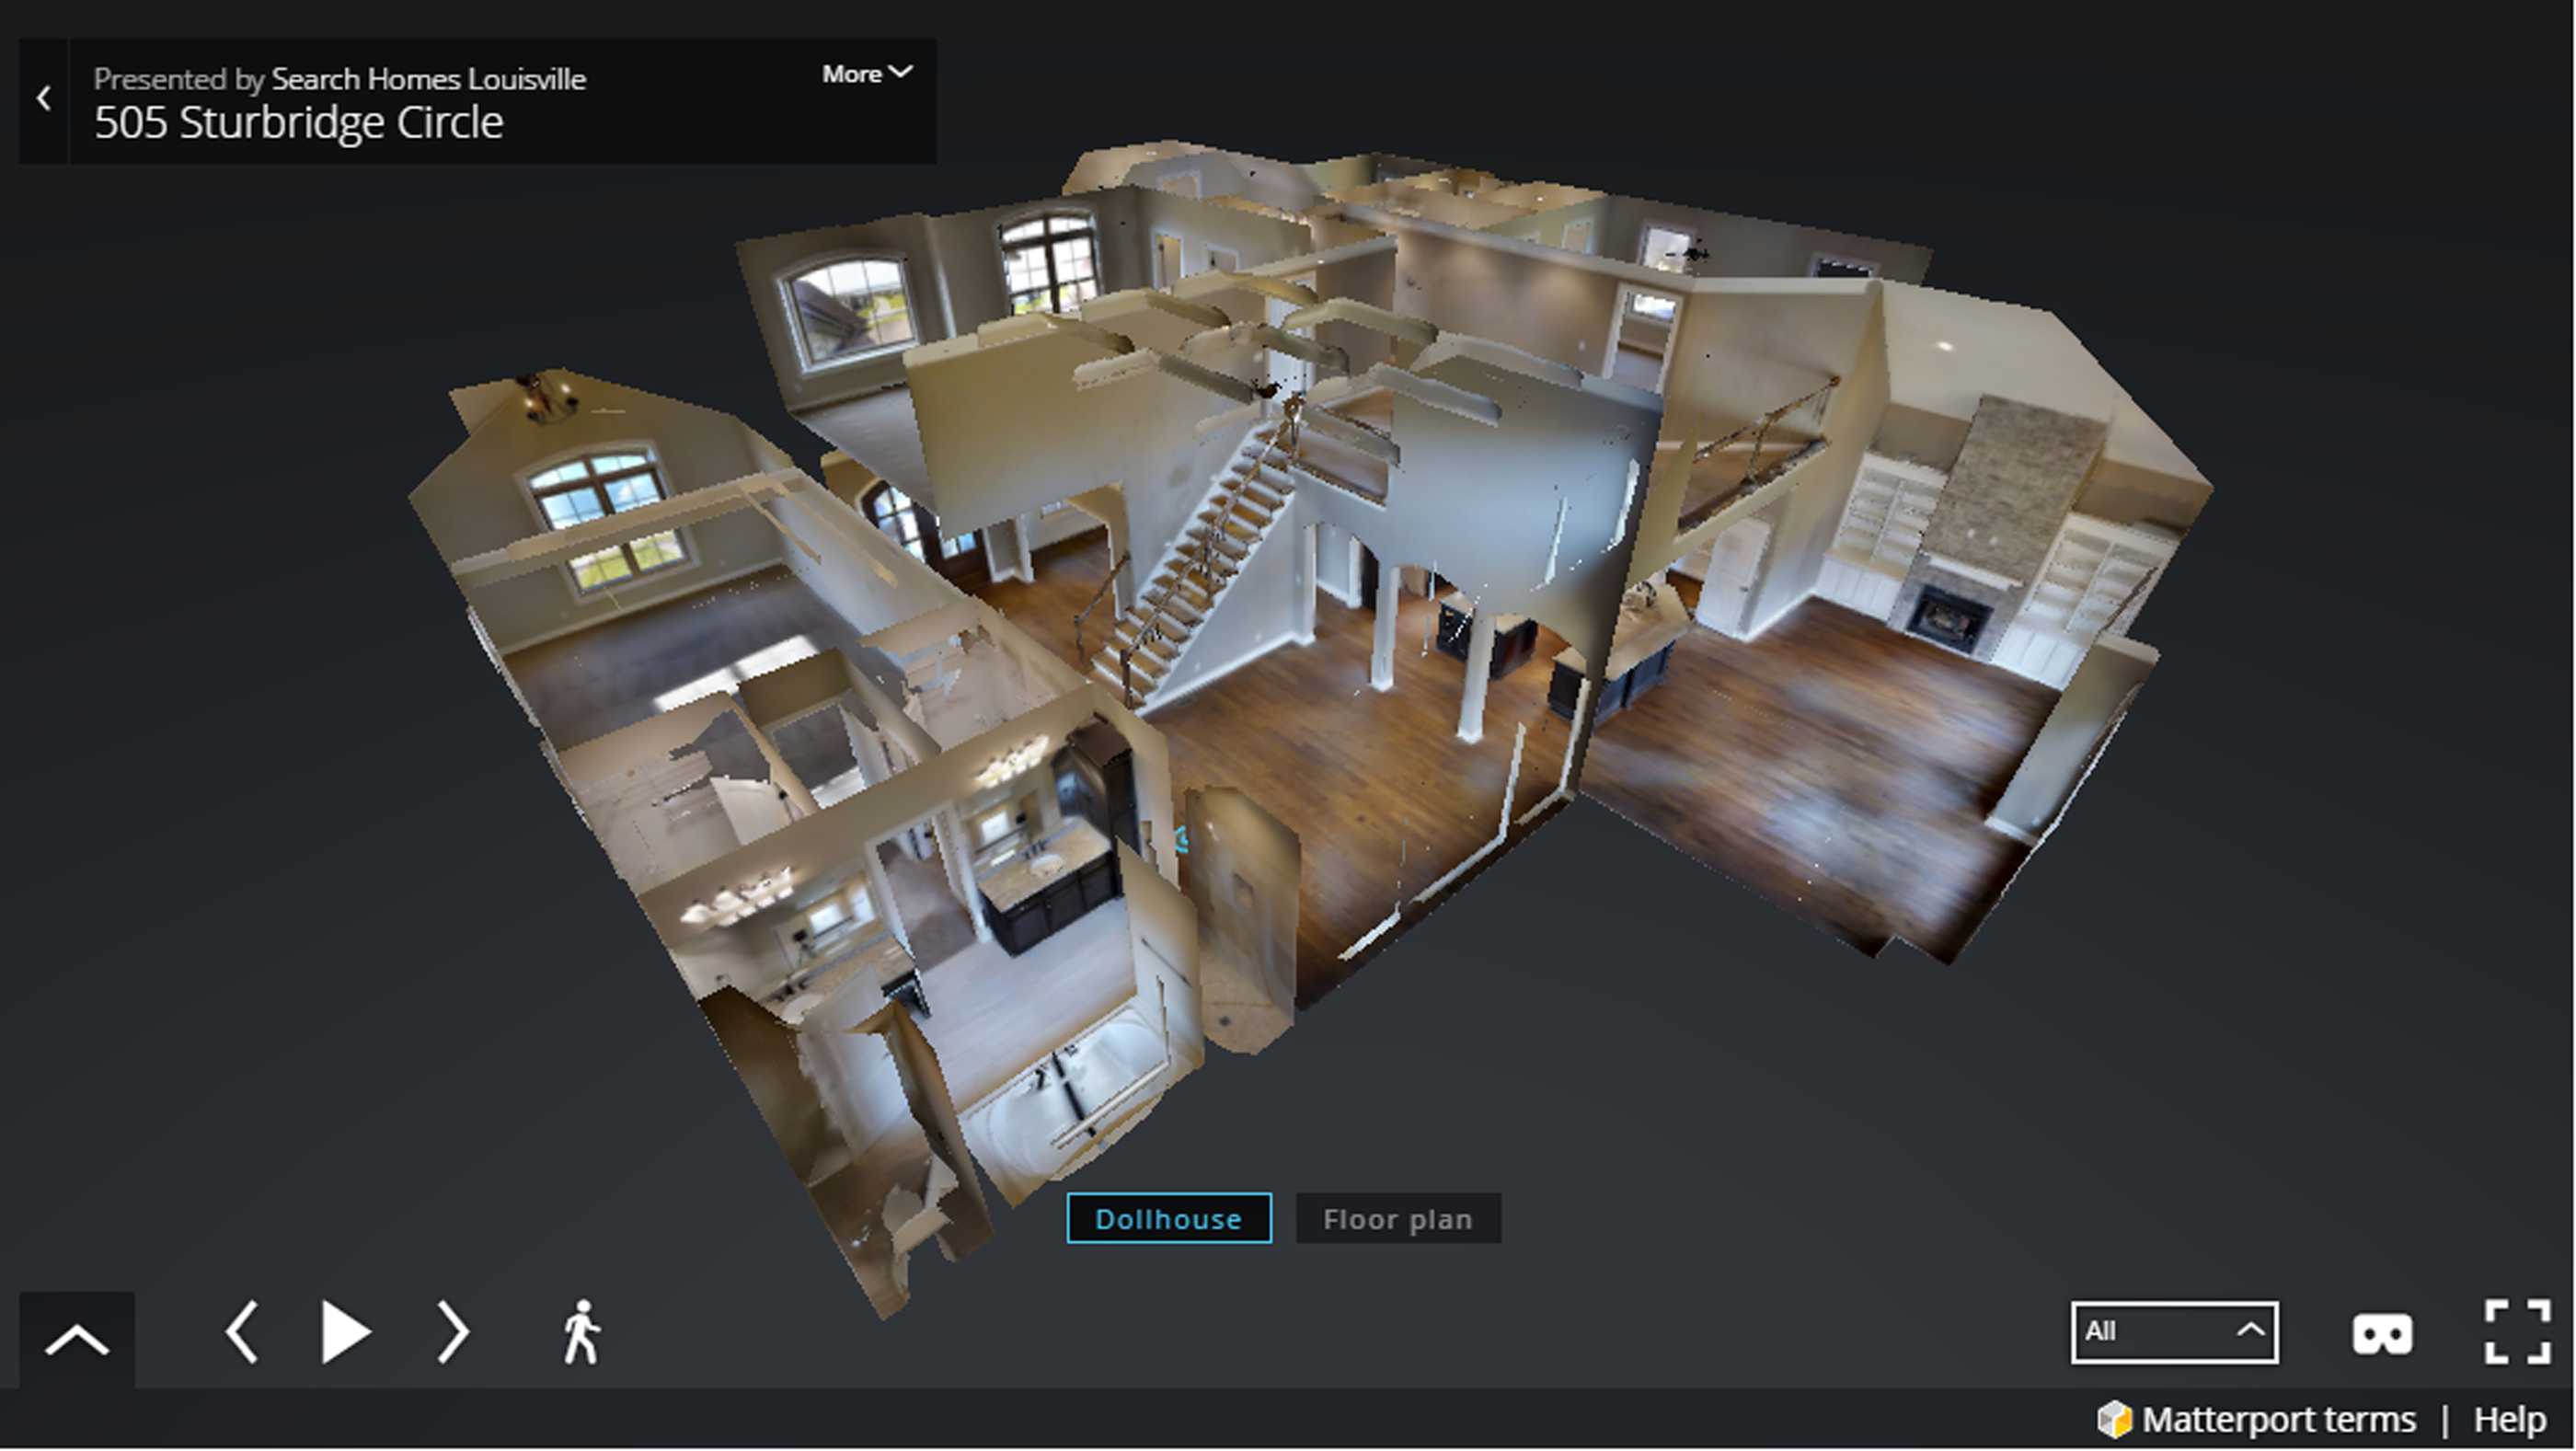The image size is (2576, 1451).
Task: Enter walkthrough mode with walking person icon
Action: pos(581,1332)
